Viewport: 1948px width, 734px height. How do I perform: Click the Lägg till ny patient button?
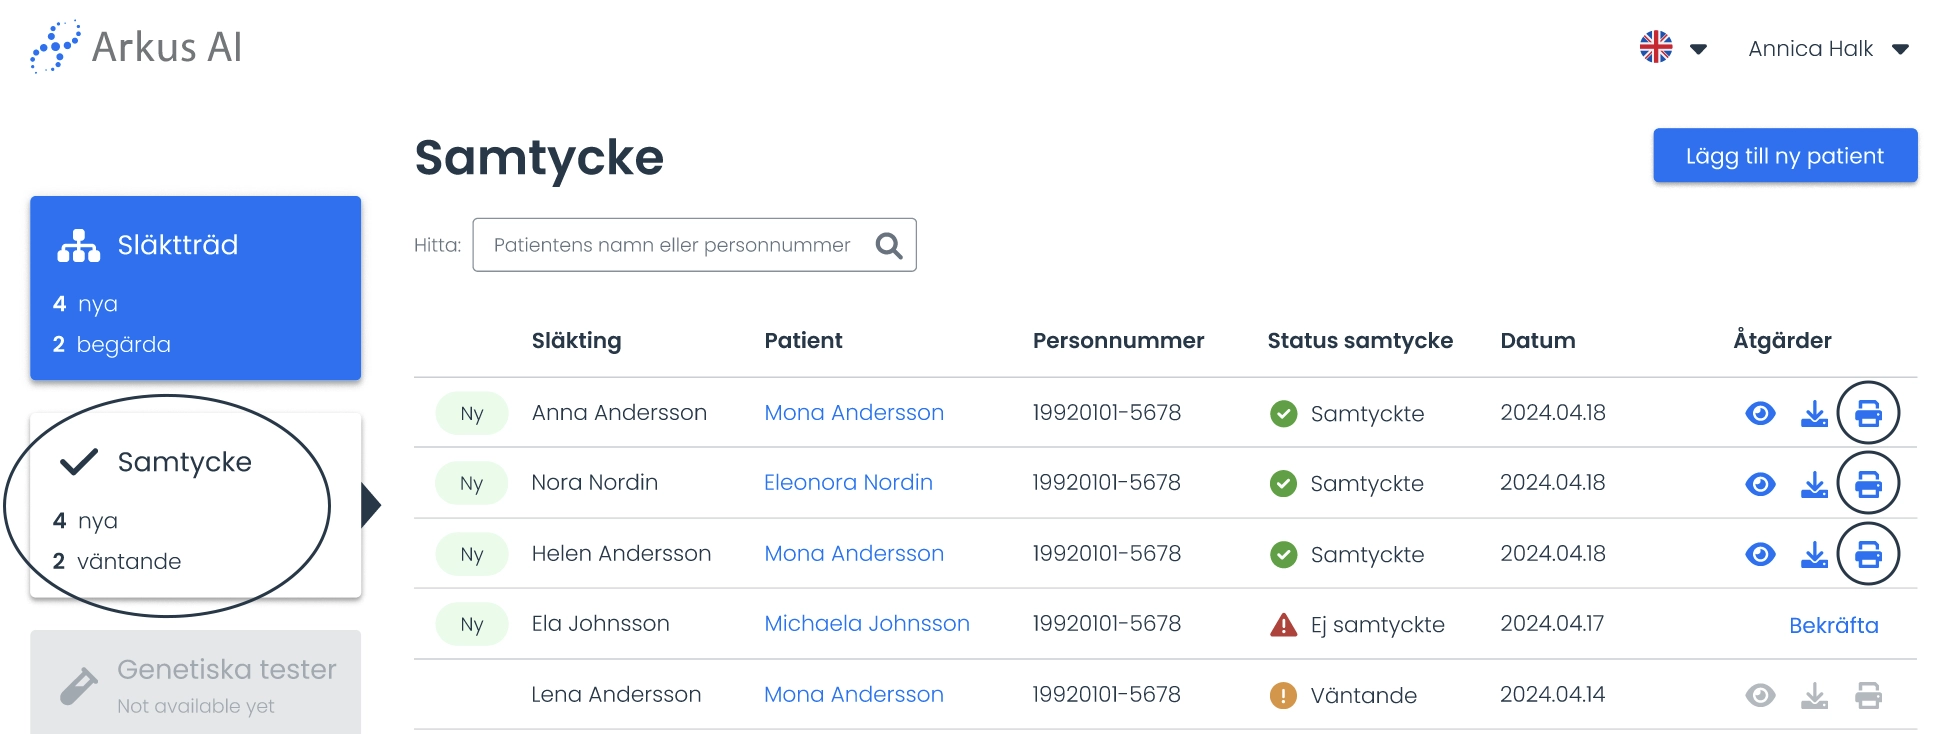pos(1785,156)
